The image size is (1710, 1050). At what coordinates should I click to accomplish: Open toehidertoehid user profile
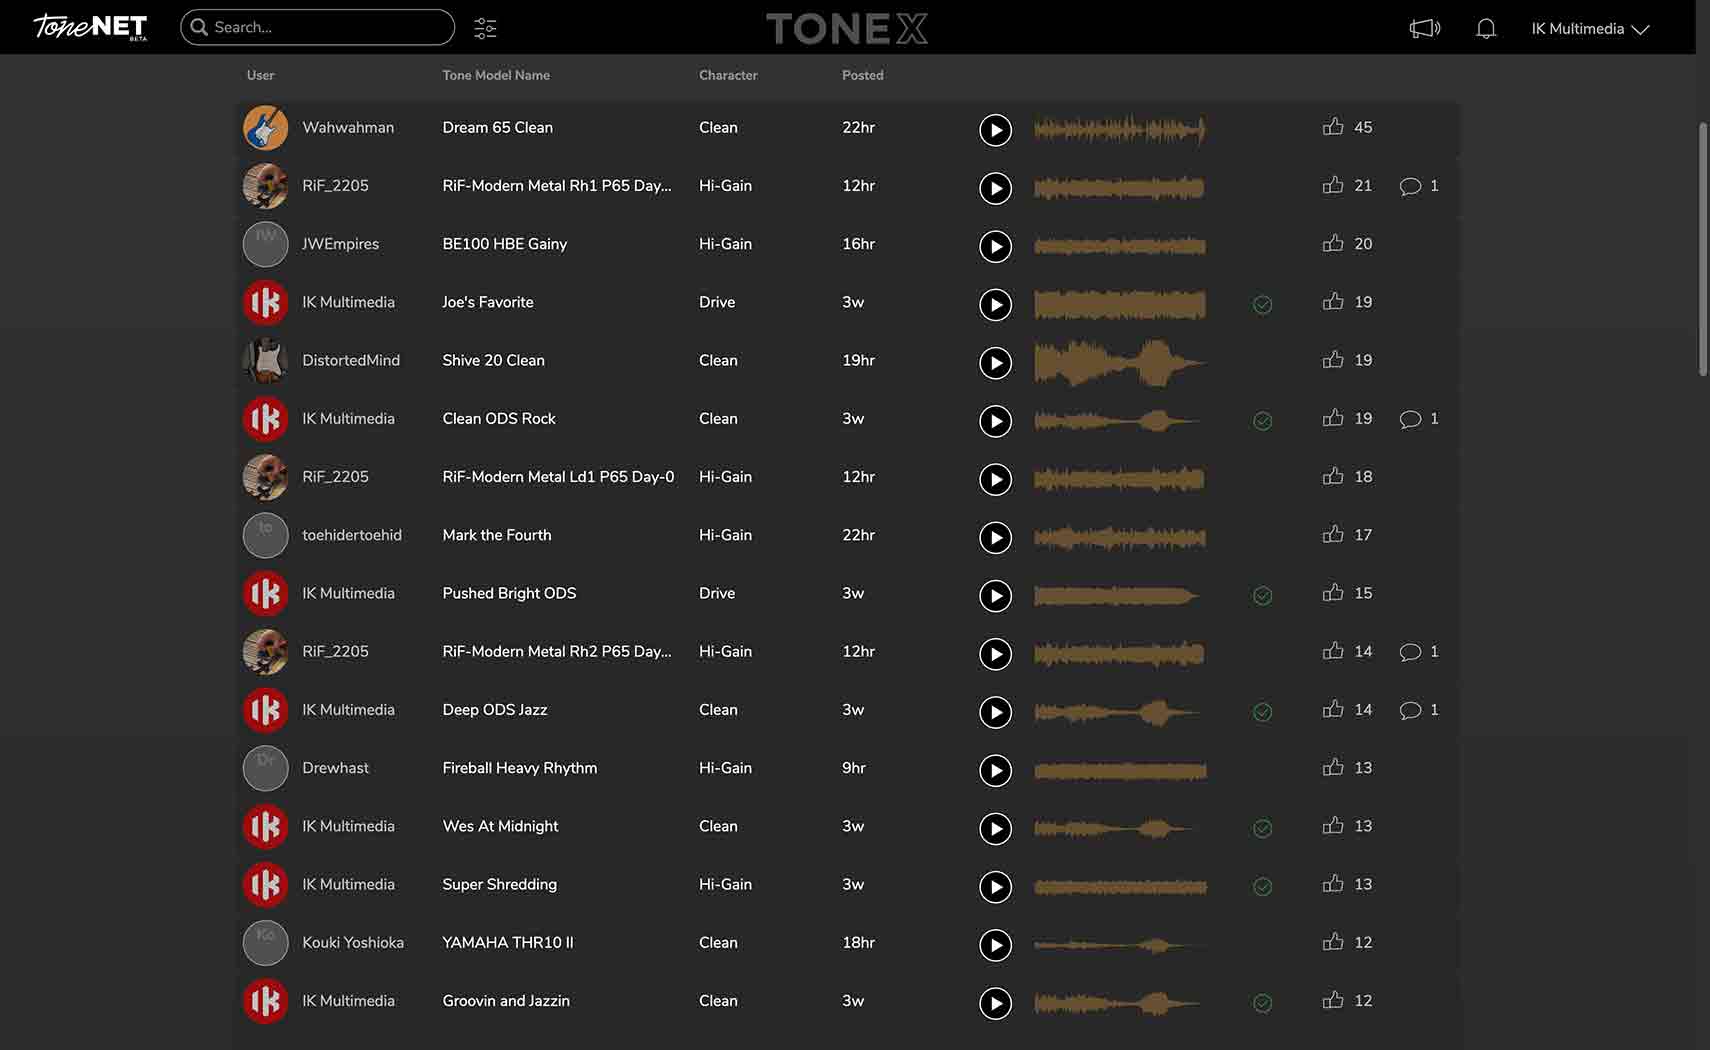coord(352,535)
